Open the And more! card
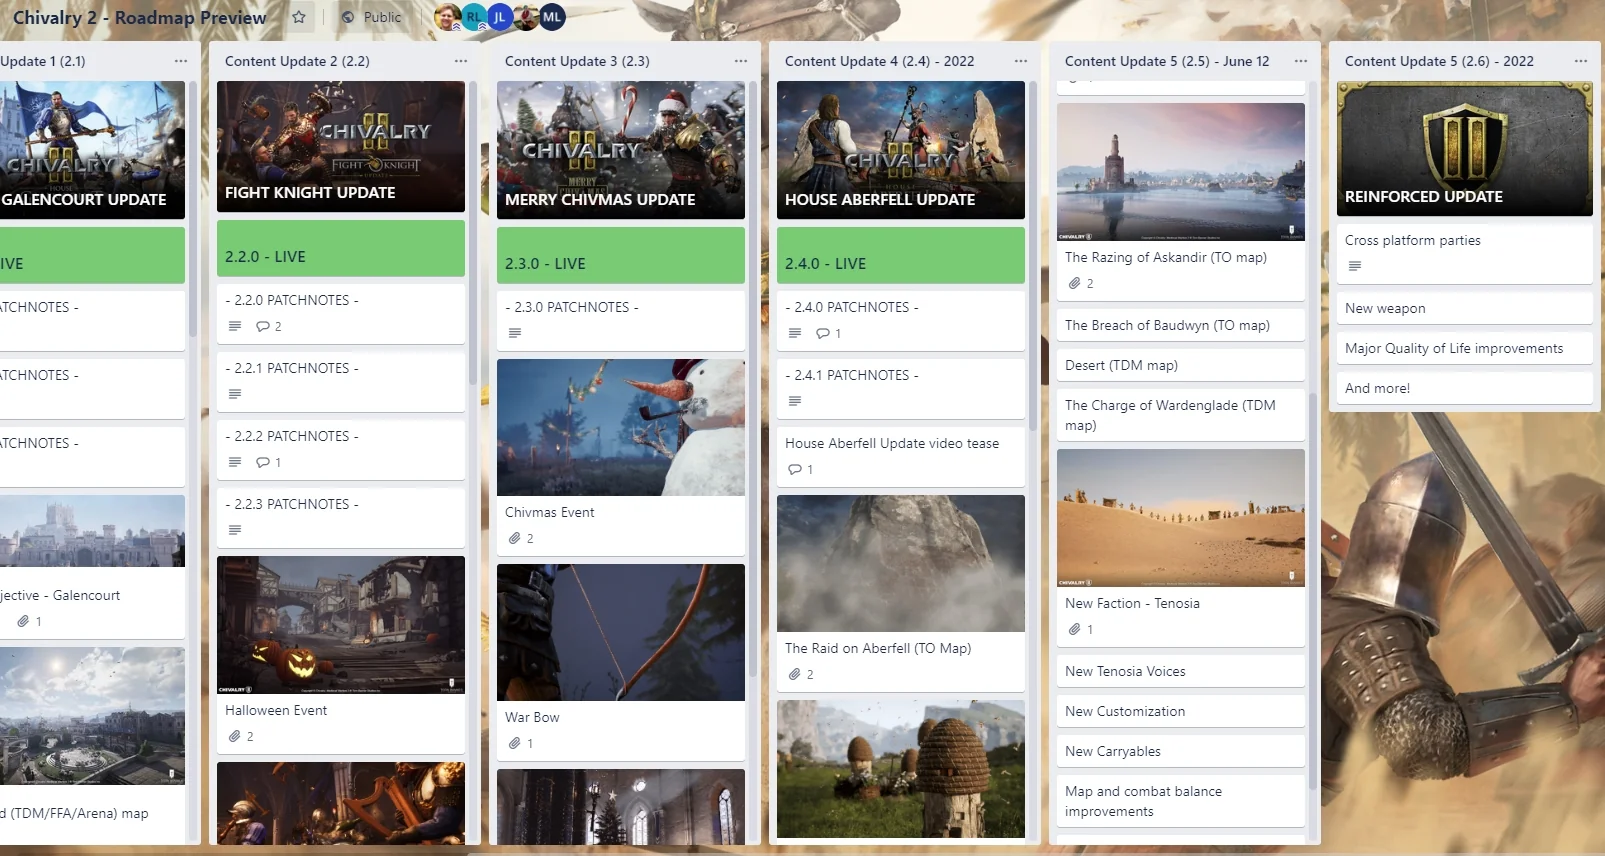 (1465, 388)
